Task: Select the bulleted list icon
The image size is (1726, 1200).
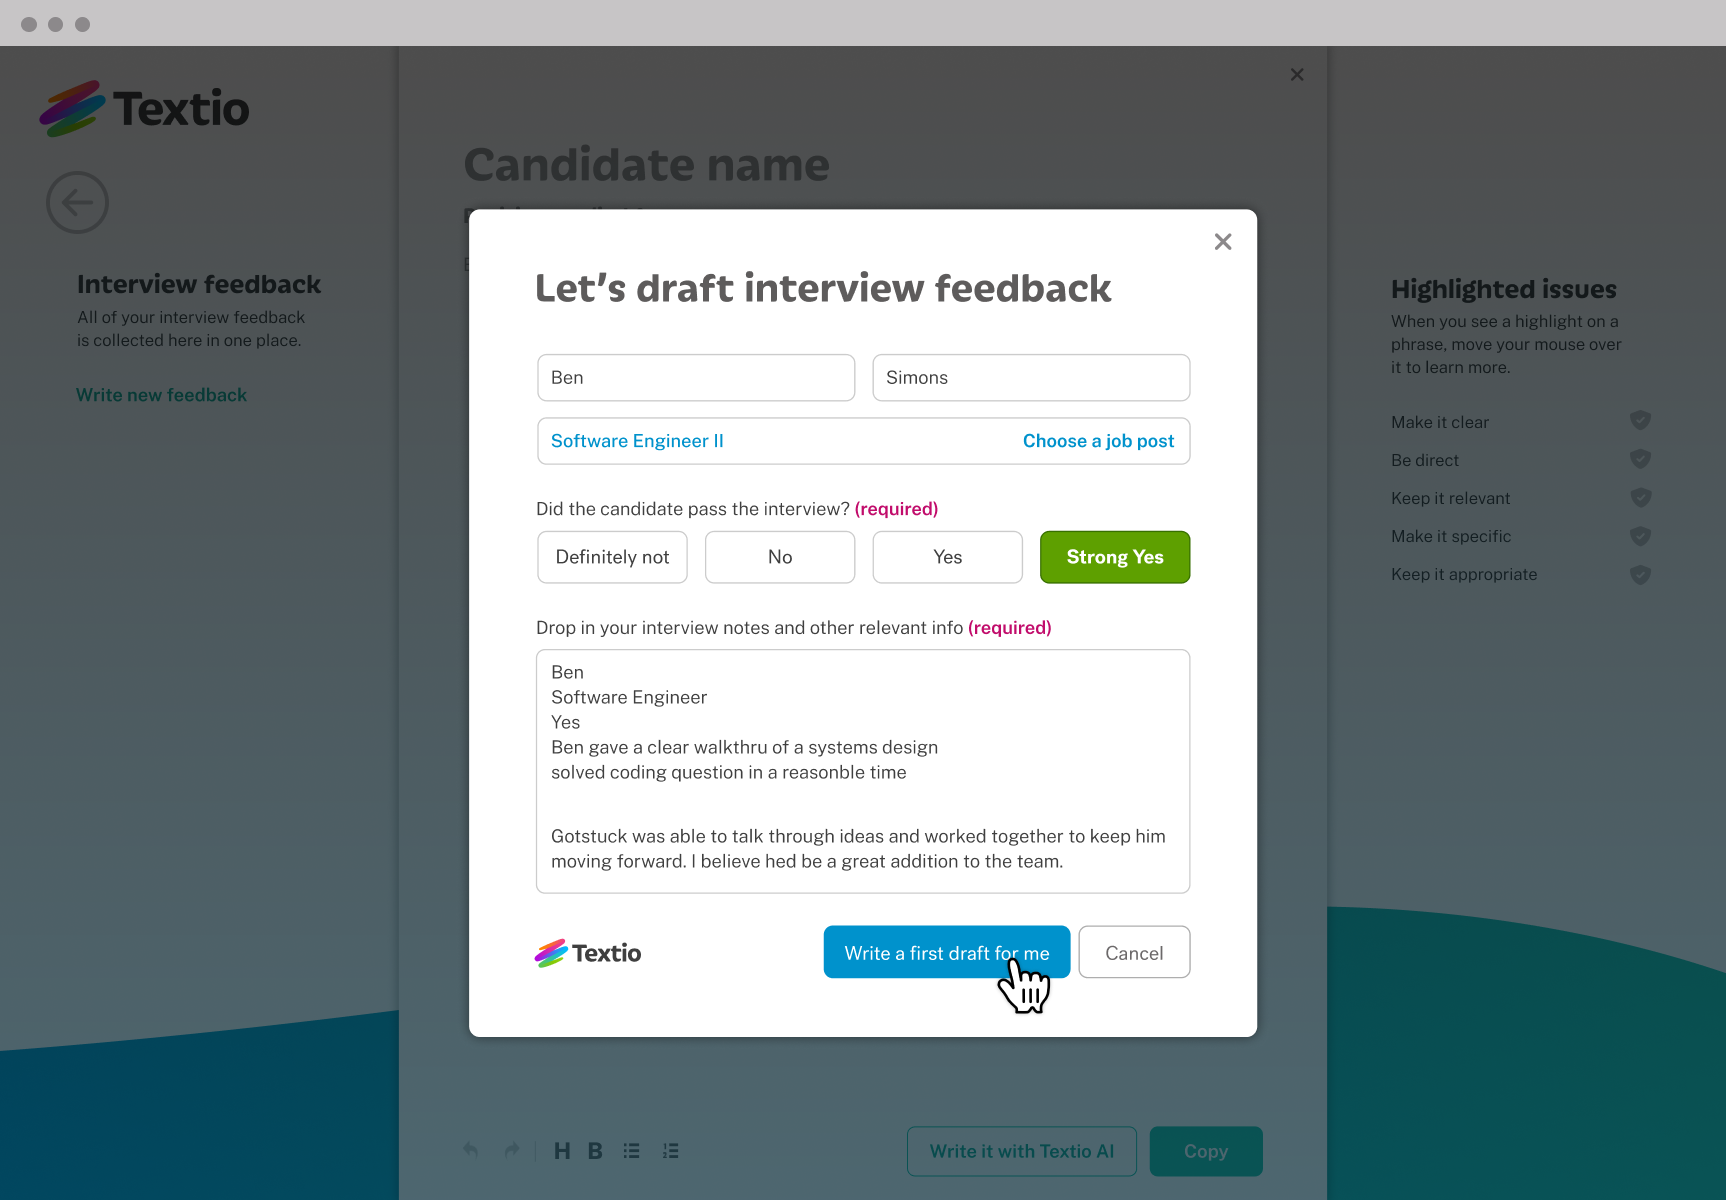Action: pos(631,1150)
